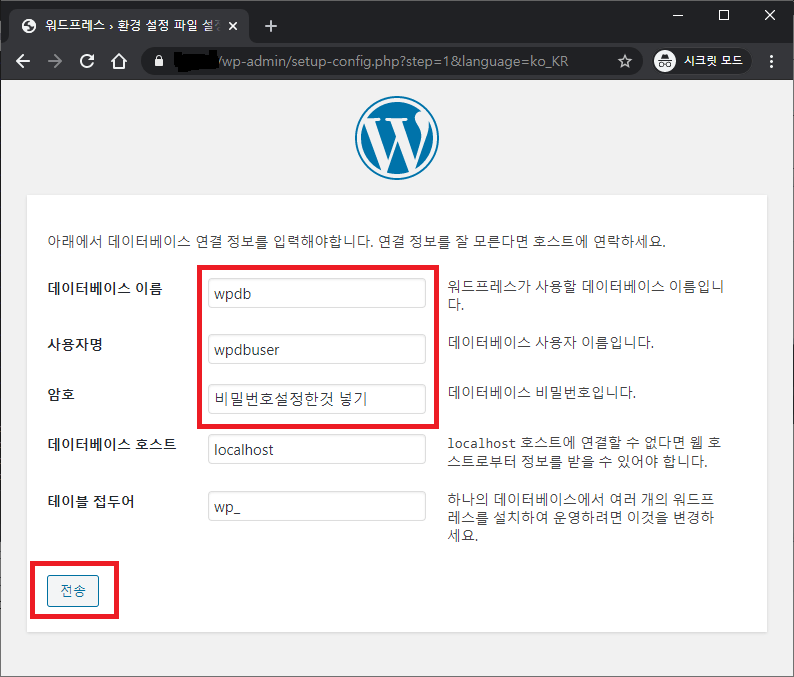This screenshot has width=794, height=677.
Task: Click the browser back arrow
Action: click(24, 61)
